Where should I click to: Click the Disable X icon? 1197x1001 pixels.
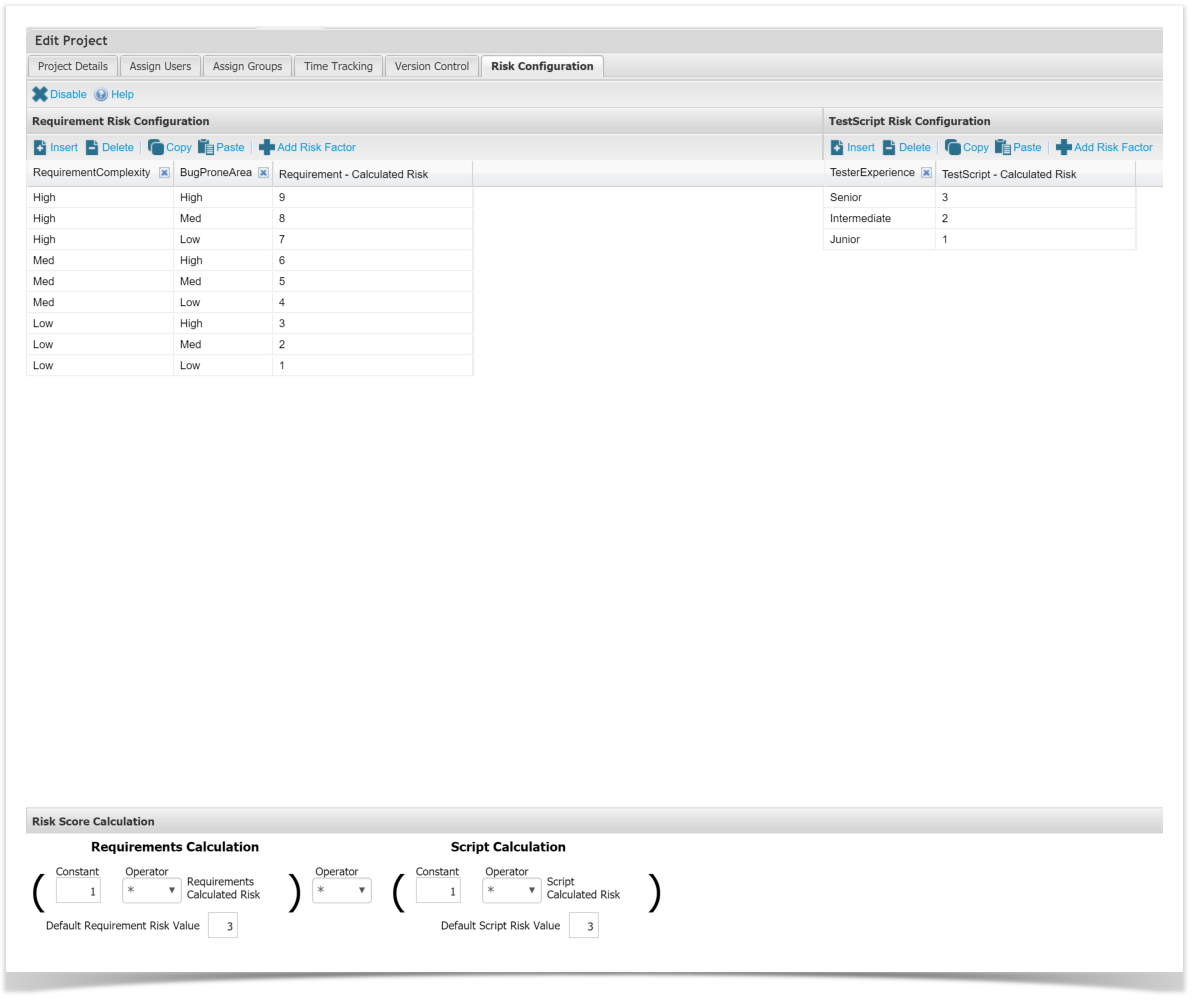(x=40, y=94)
